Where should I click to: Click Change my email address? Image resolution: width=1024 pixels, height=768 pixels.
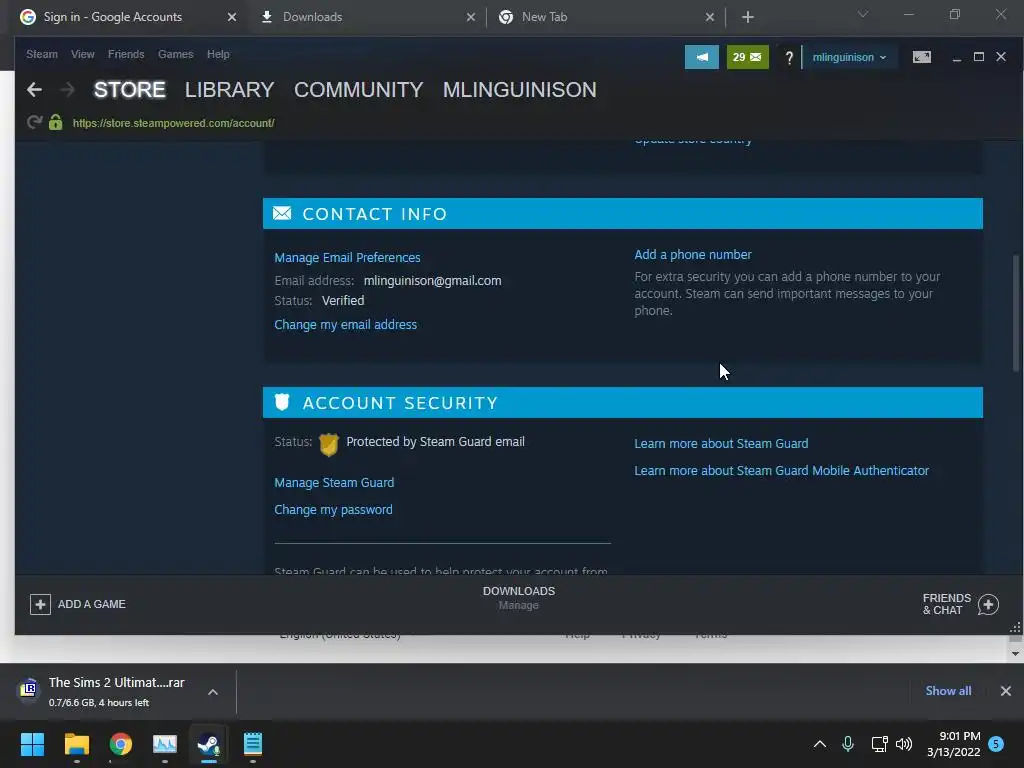345,325
